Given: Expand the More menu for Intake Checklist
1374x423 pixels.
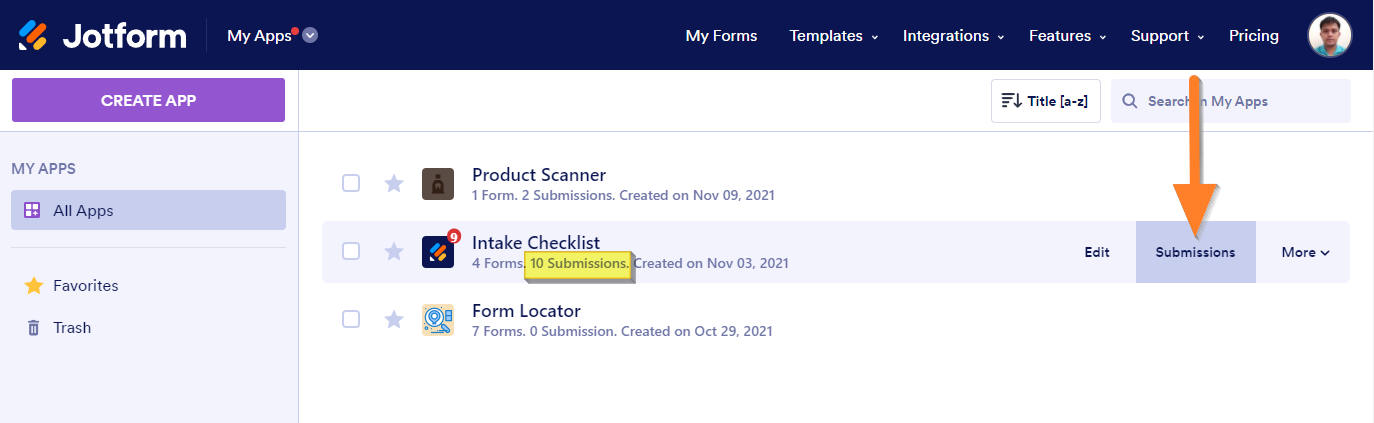Looking at the screenshot, I should tap(1305, 252).
